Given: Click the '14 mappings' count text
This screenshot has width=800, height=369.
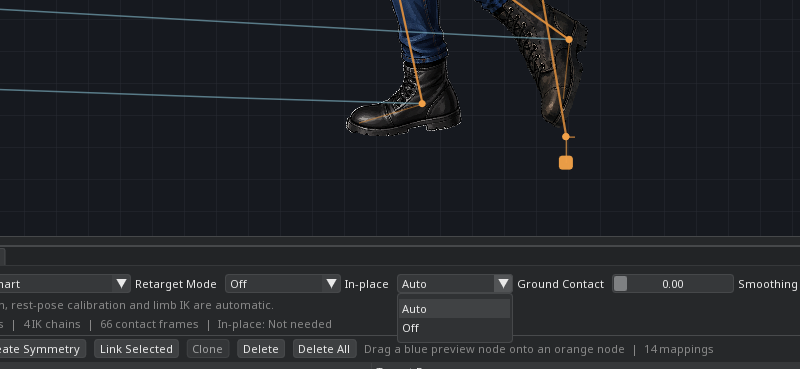Looking at the screenshot, I should click(x=679, y=350).
